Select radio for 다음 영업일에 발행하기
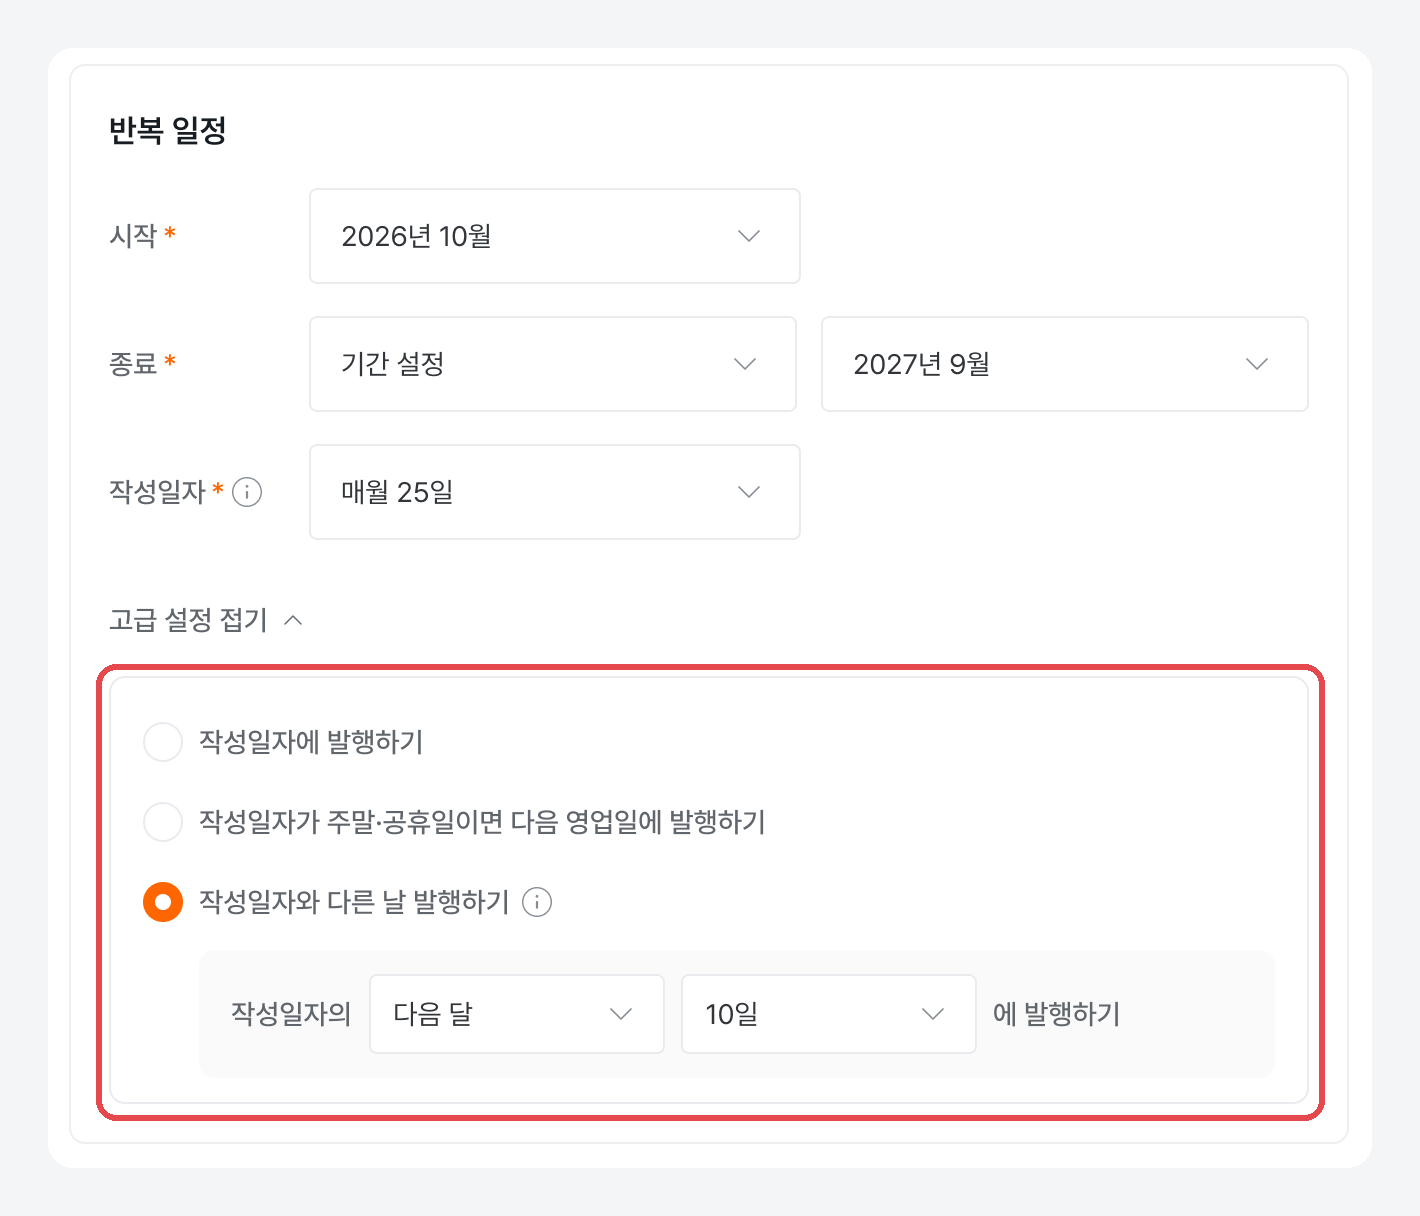This screenshot has width=1420, height=1216. 163,822
